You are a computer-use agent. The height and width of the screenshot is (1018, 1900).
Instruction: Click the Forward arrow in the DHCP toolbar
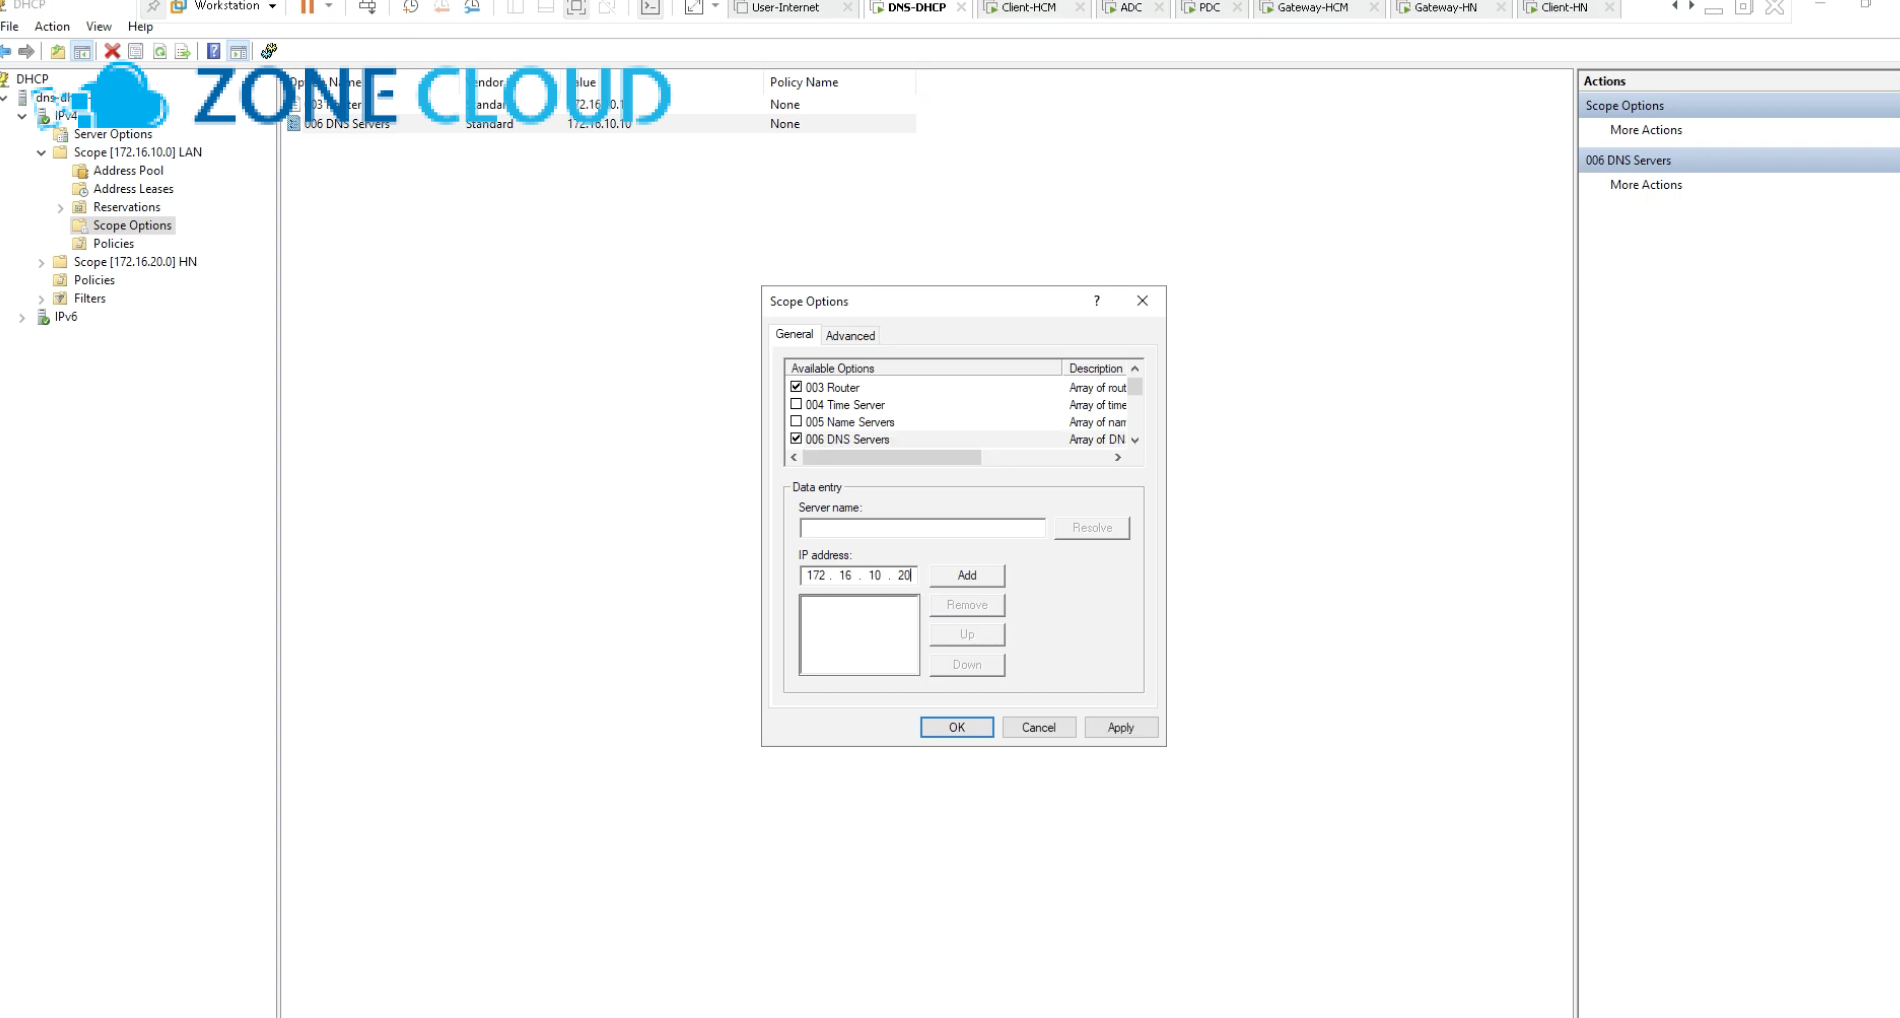(x=27, y=51)
